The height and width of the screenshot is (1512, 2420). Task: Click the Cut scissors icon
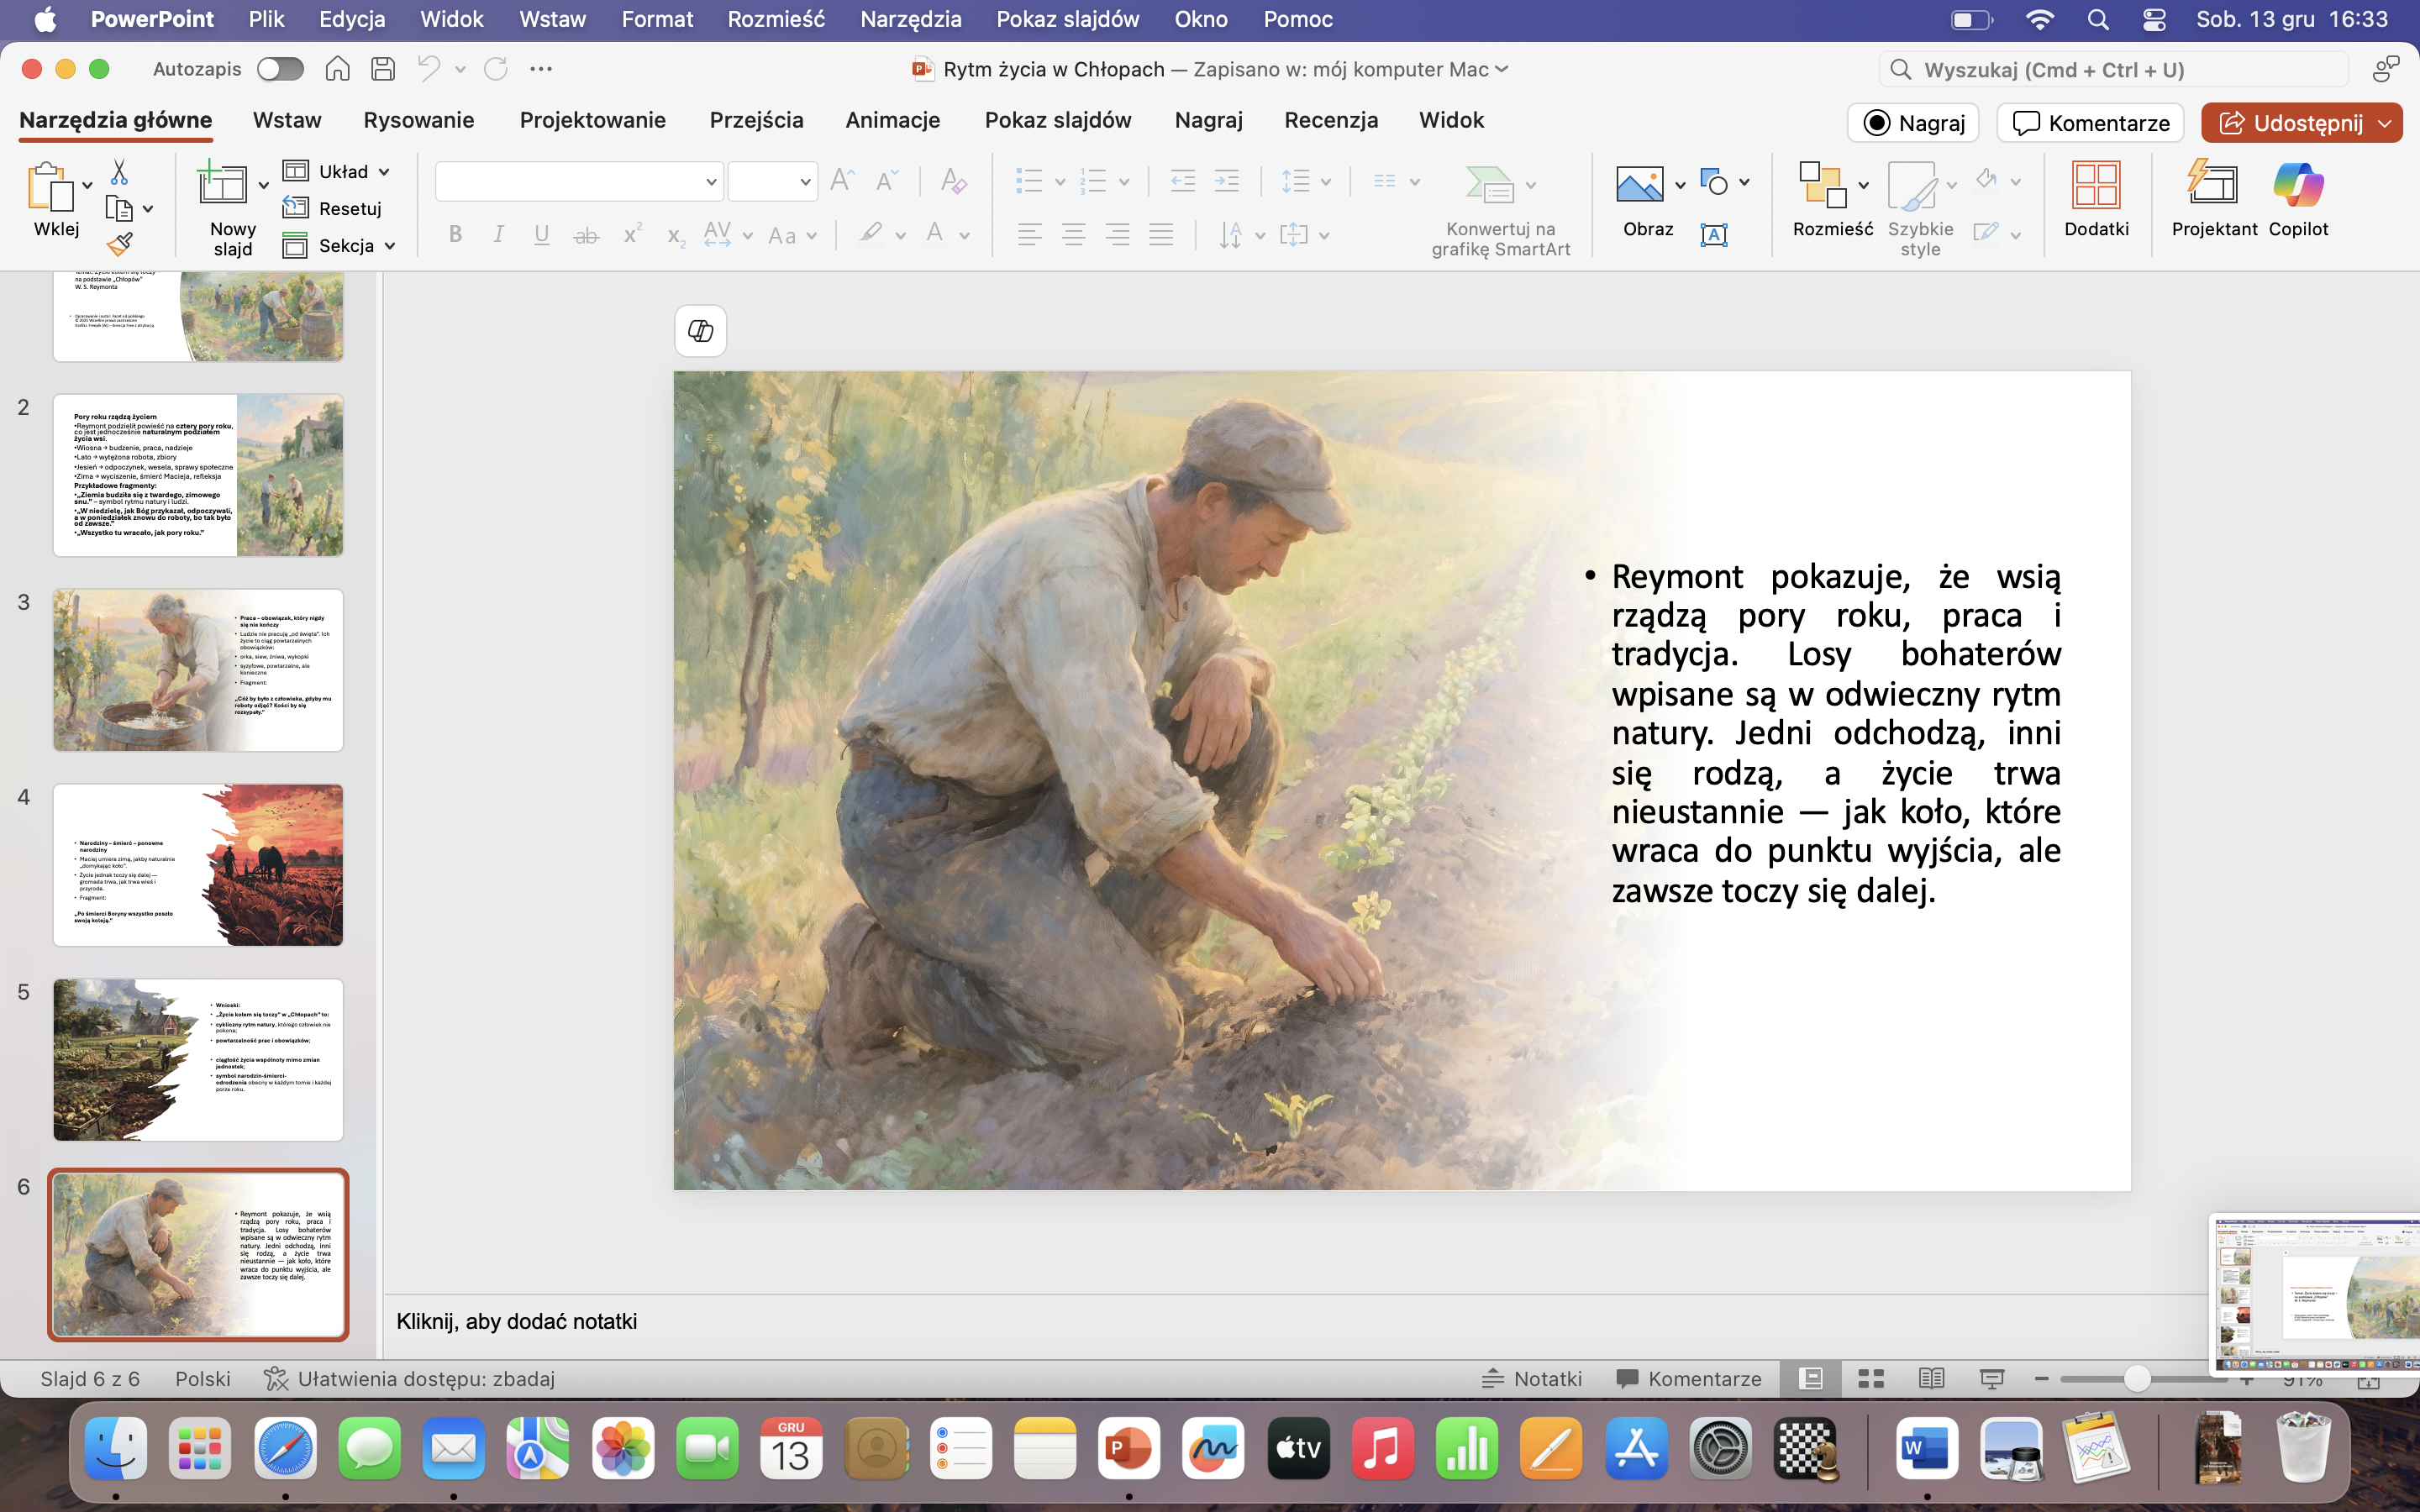(x=119, y=172)
